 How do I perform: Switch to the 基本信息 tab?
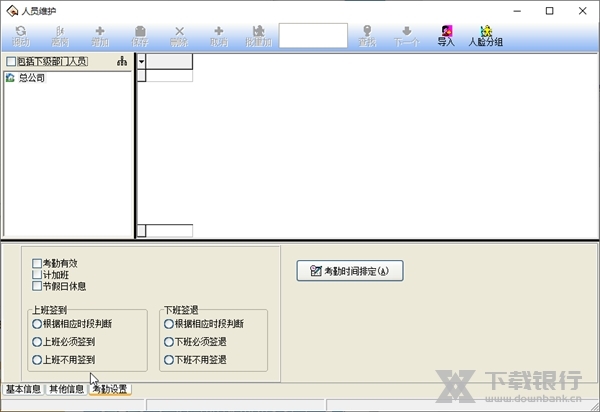click(x=23, y=389)
